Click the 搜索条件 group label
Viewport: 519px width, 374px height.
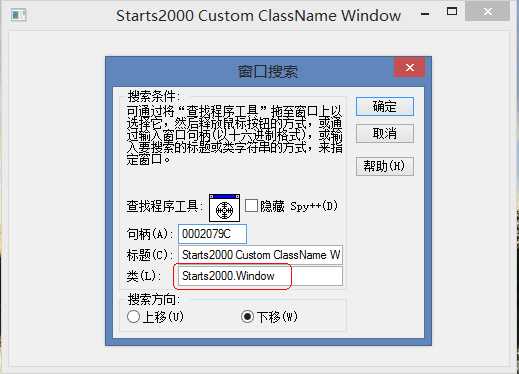(x=154, y=97)
